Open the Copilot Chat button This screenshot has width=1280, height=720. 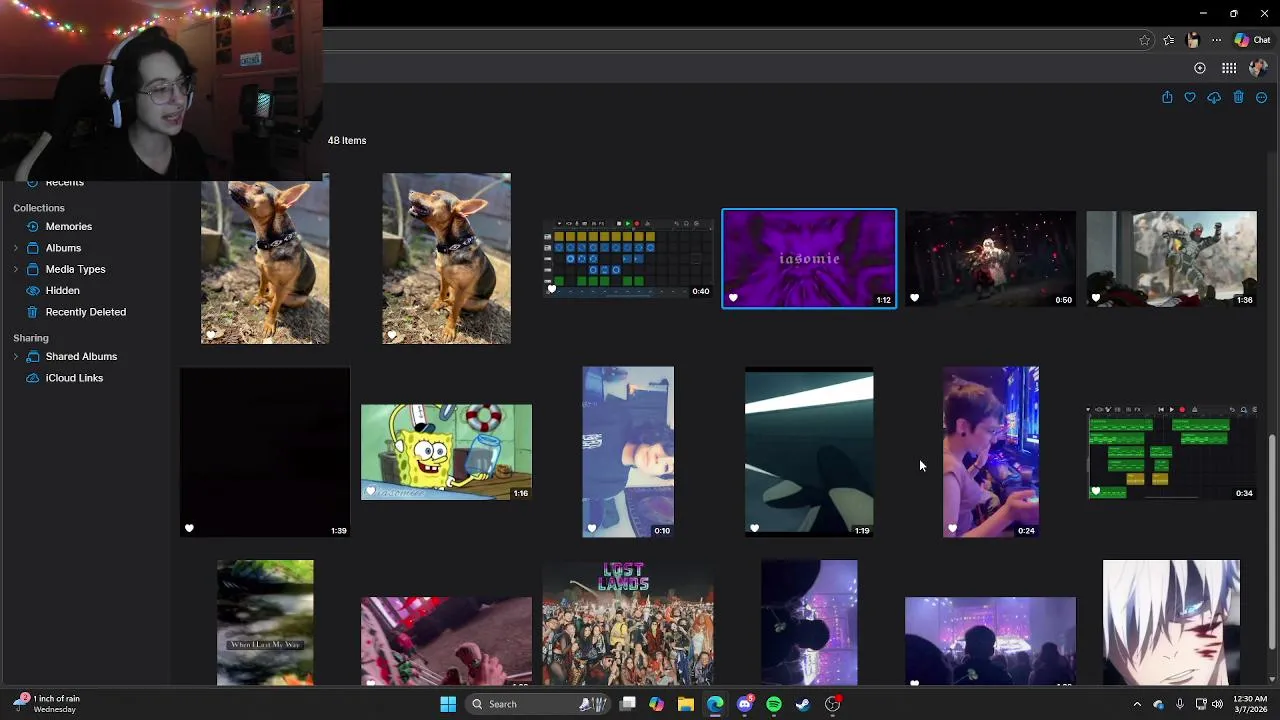coord(1252,40)
